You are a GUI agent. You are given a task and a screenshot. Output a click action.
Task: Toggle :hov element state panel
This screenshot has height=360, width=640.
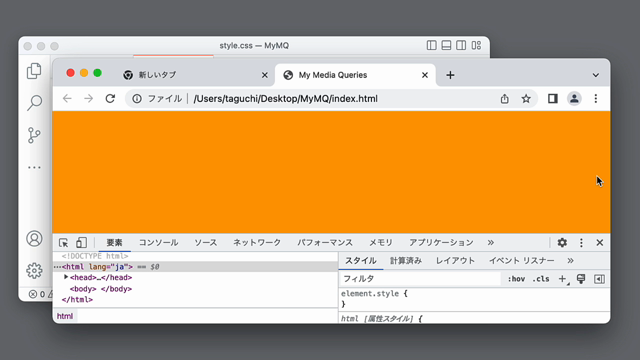[x=516, y=279]
